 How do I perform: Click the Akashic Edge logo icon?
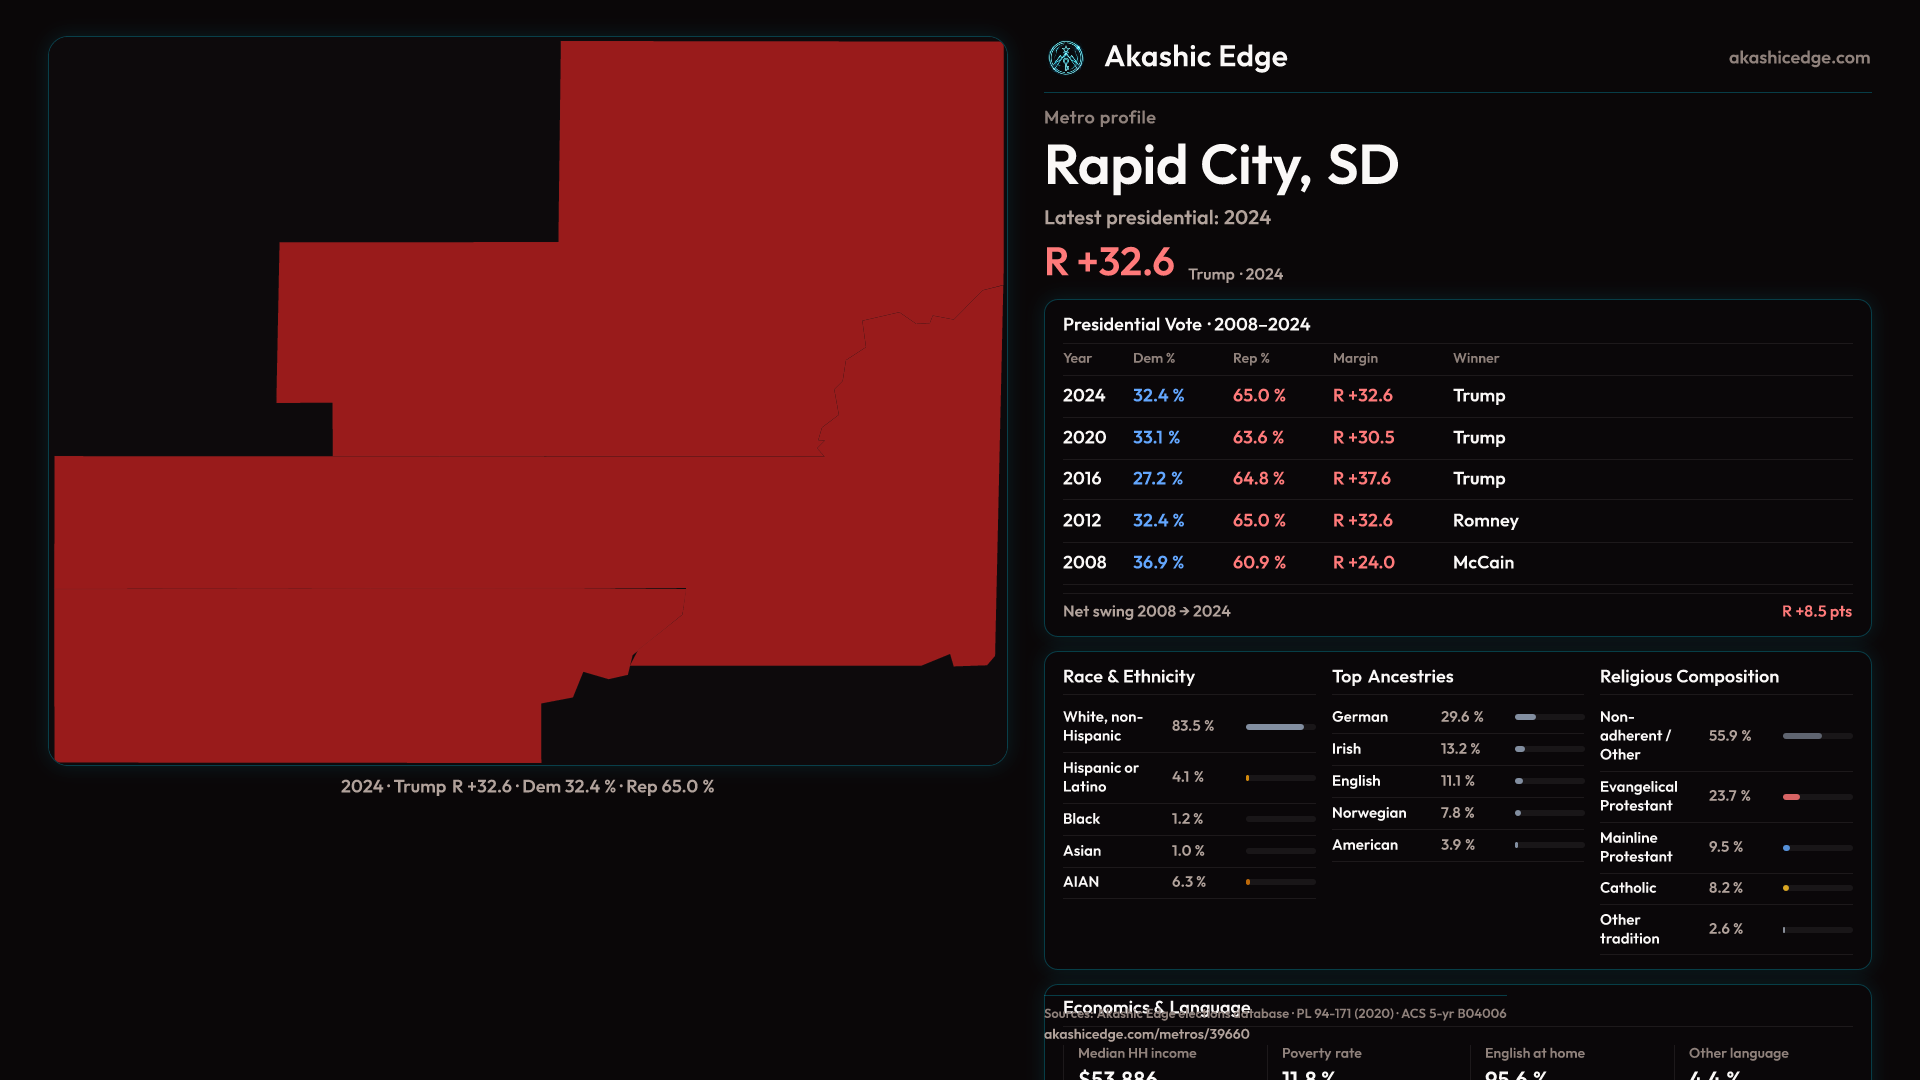coord(1065,58)
